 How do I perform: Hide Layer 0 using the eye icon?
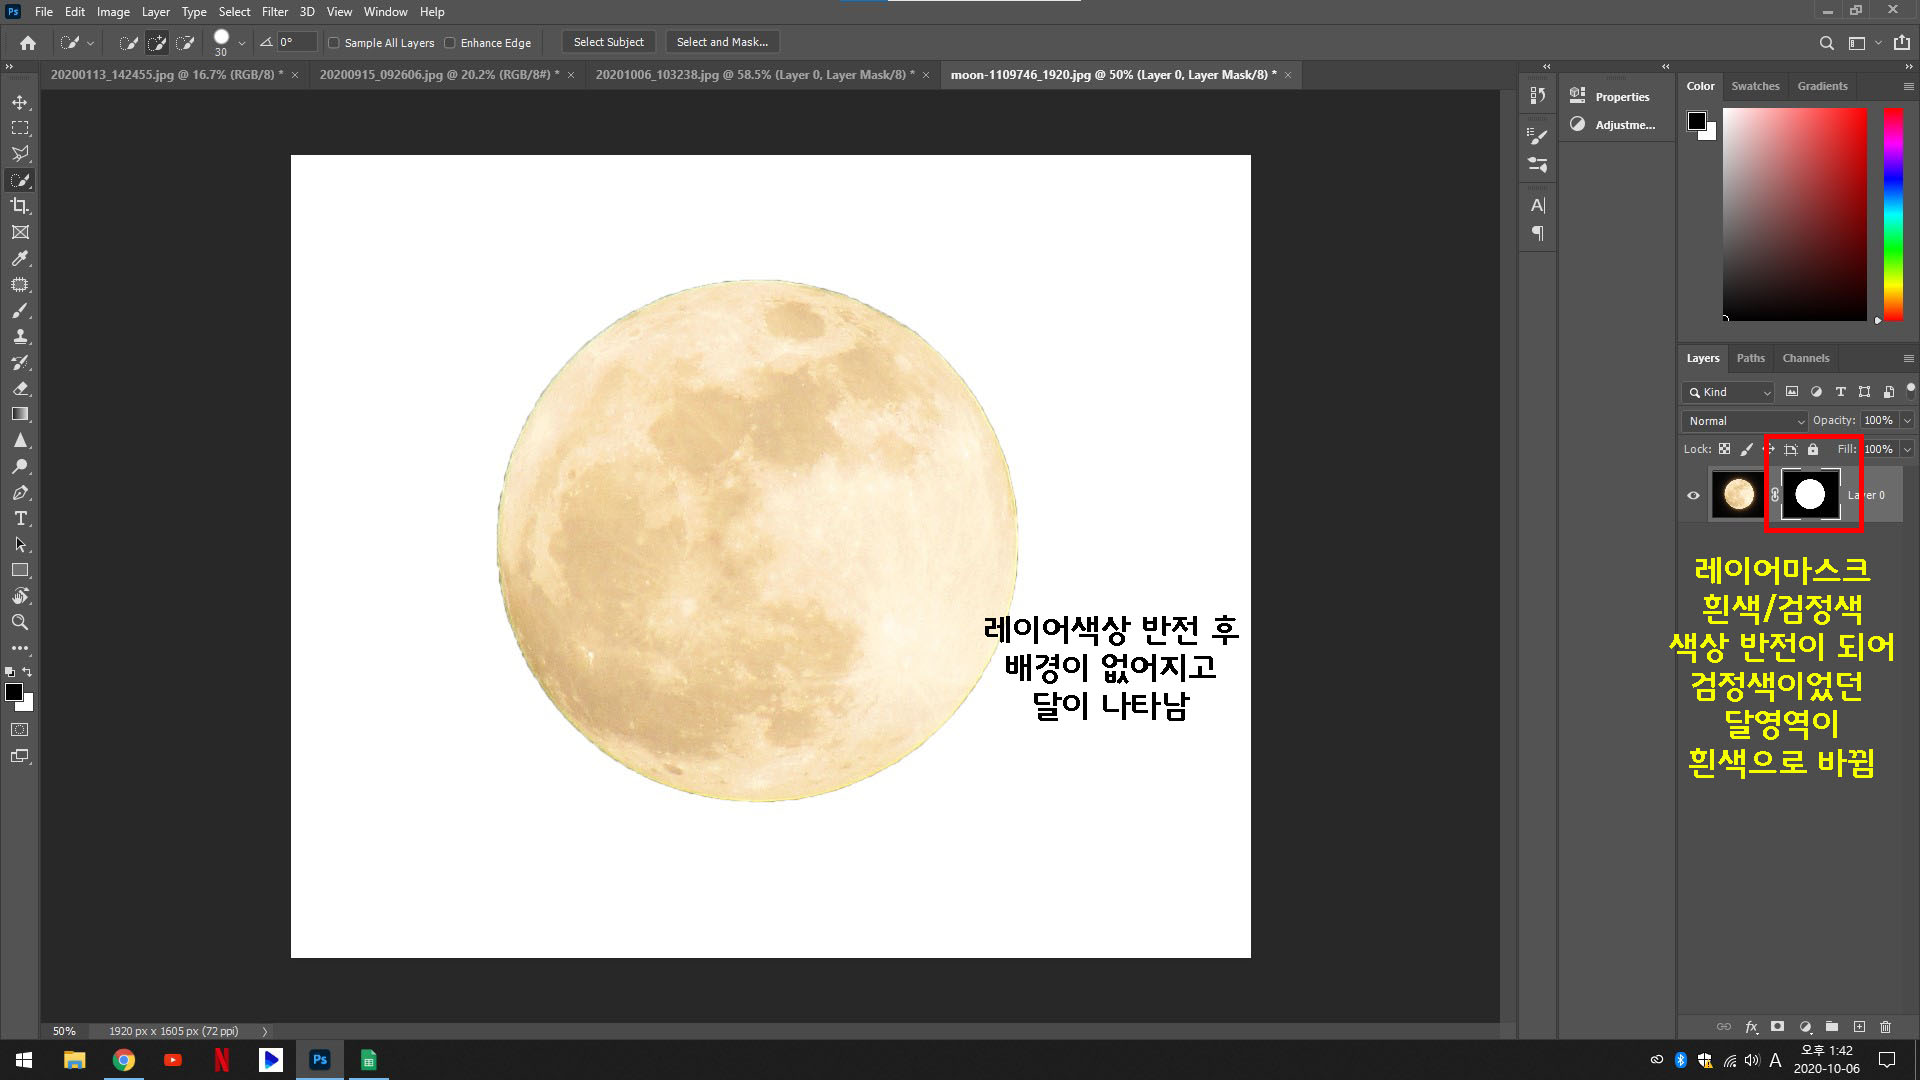[1693, 495]
